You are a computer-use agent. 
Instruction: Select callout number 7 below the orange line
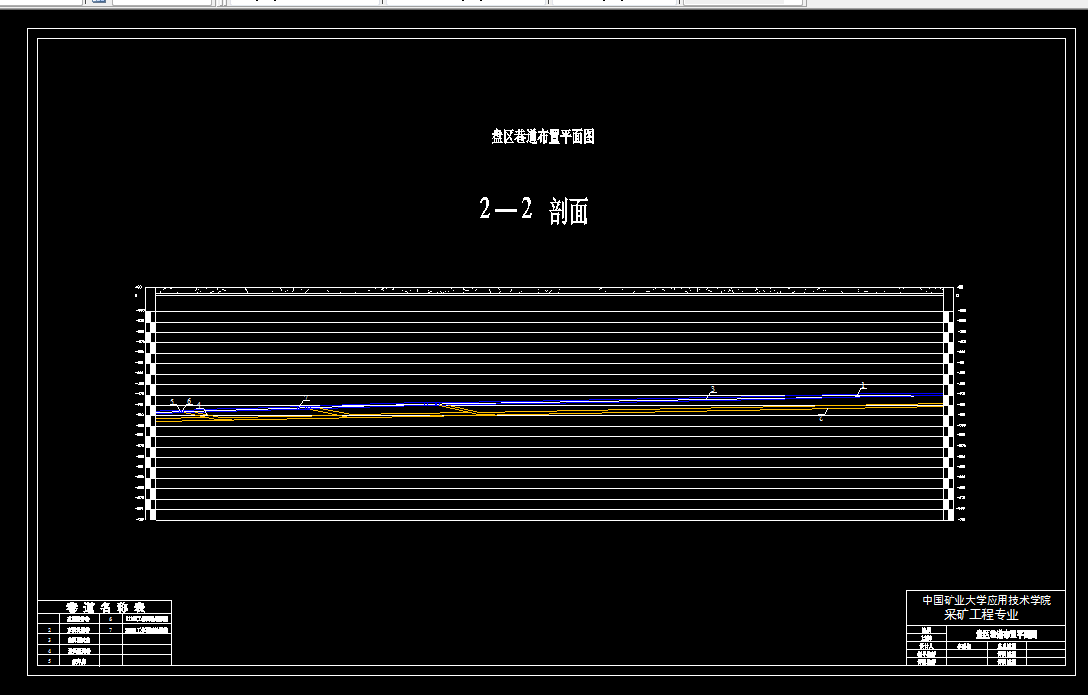point(821,418)
